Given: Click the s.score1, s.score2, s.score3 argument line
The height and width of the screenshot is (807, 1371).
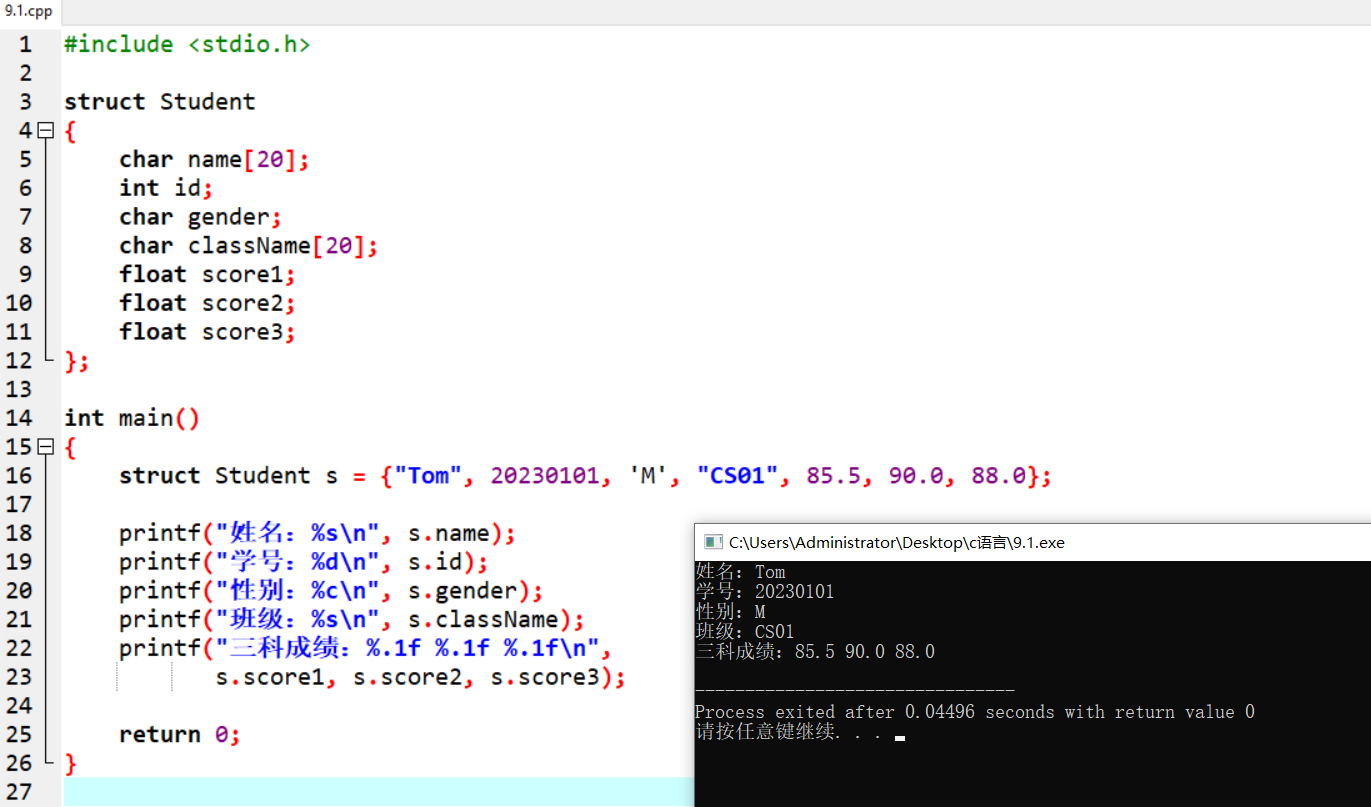Looking at the screenshot, I should click(x=421, y=677).
